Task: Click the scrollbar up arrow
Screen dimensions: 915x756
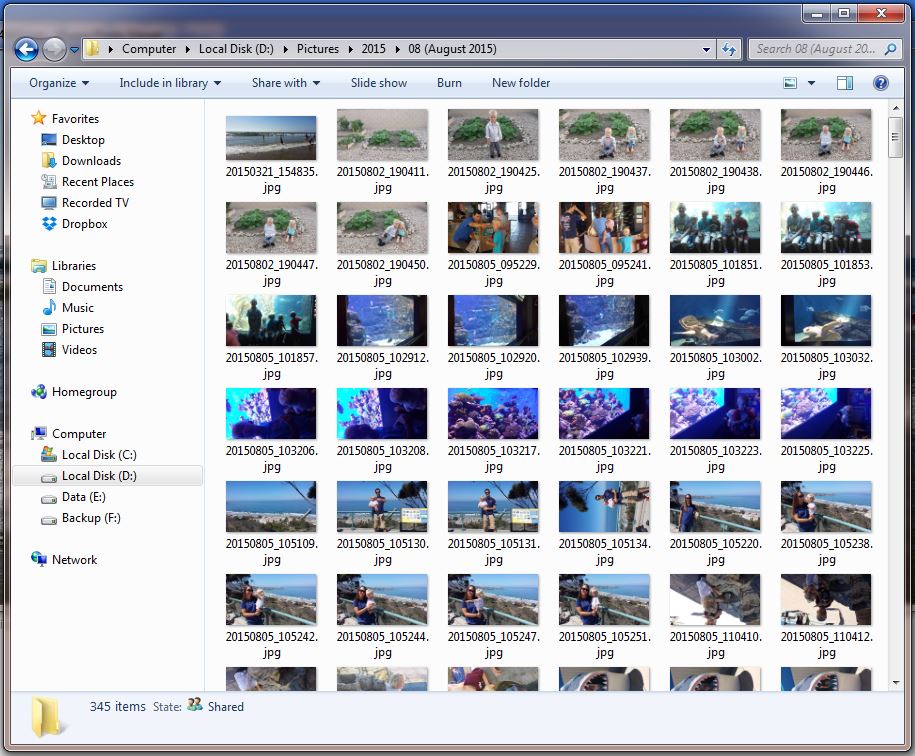Action: click(x=895, y=108)
